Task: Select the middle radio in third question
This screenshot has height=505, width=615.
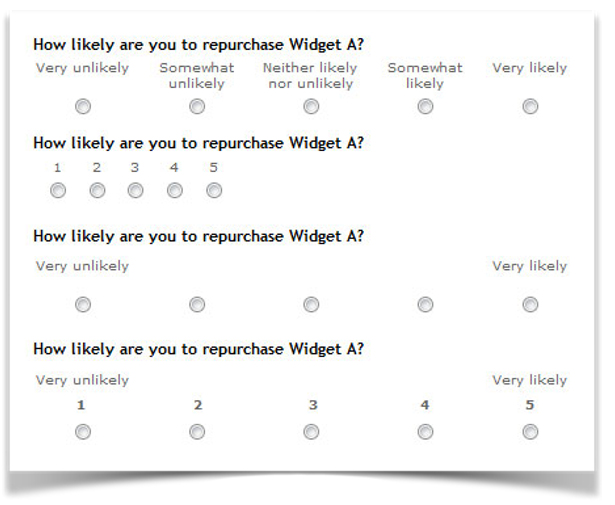Action: point(311,305)
